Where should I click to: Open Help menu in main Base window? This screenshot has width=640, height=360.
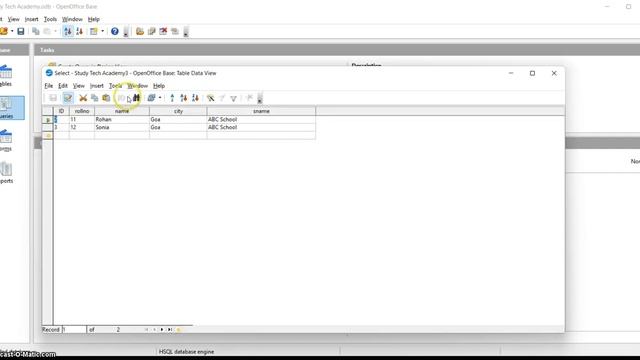coord(93,19)
